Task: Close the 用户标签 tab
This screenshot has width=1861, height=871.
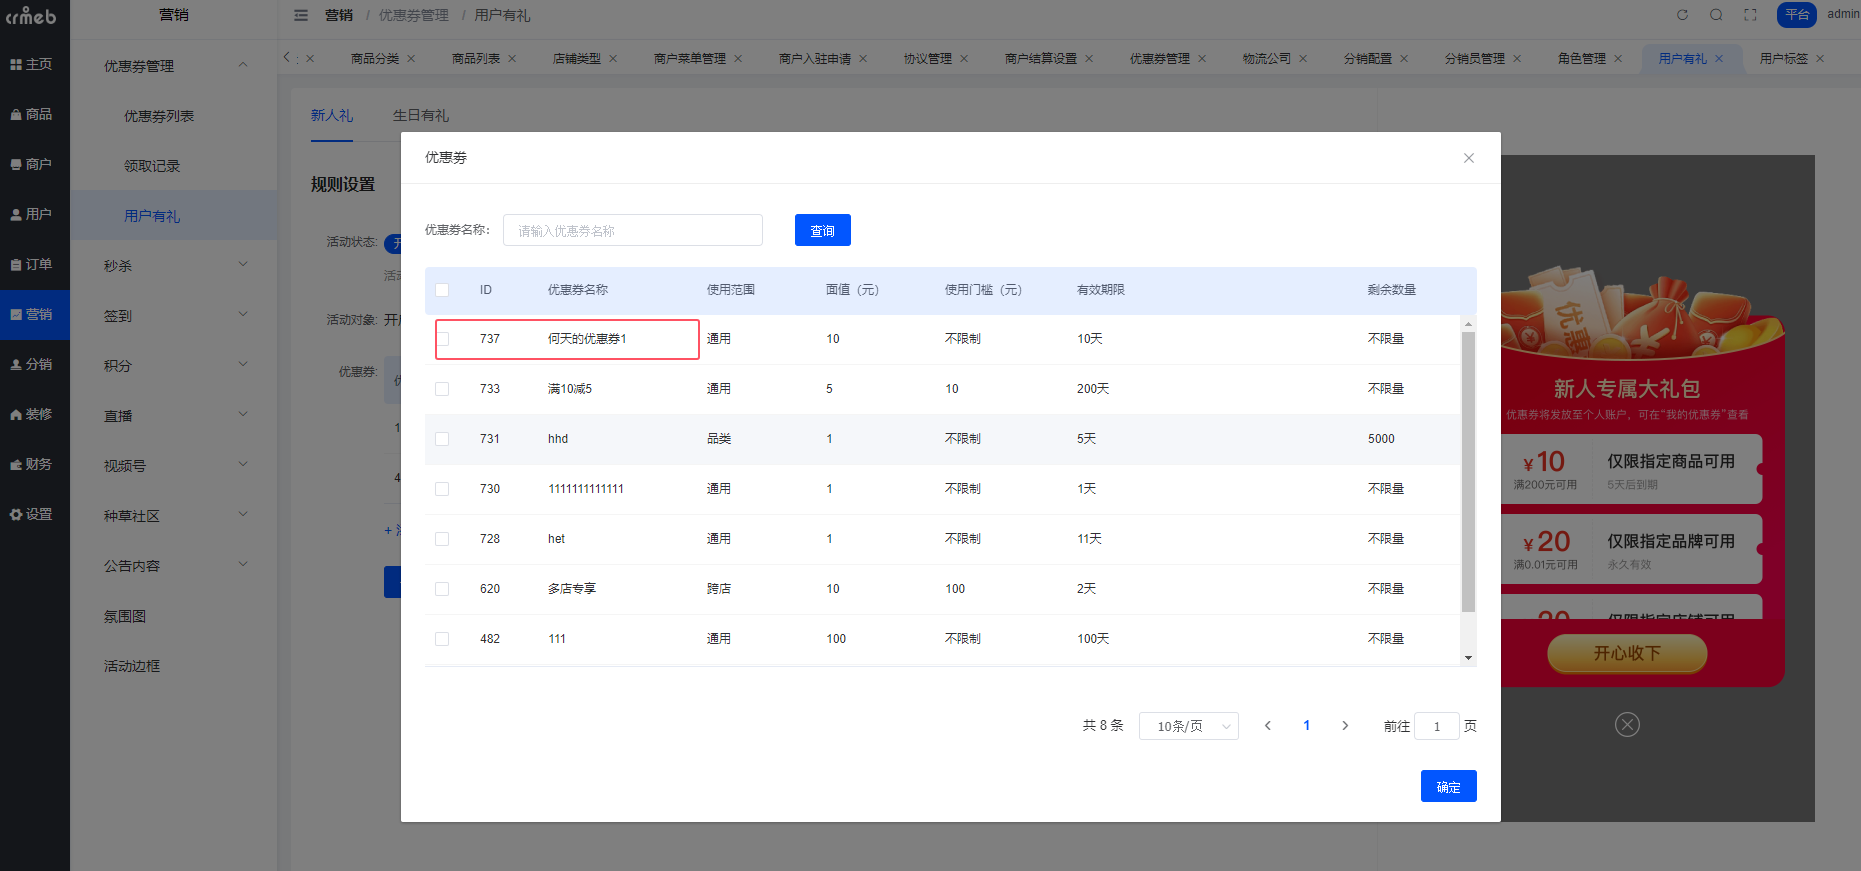Action: click(1820, 59)
